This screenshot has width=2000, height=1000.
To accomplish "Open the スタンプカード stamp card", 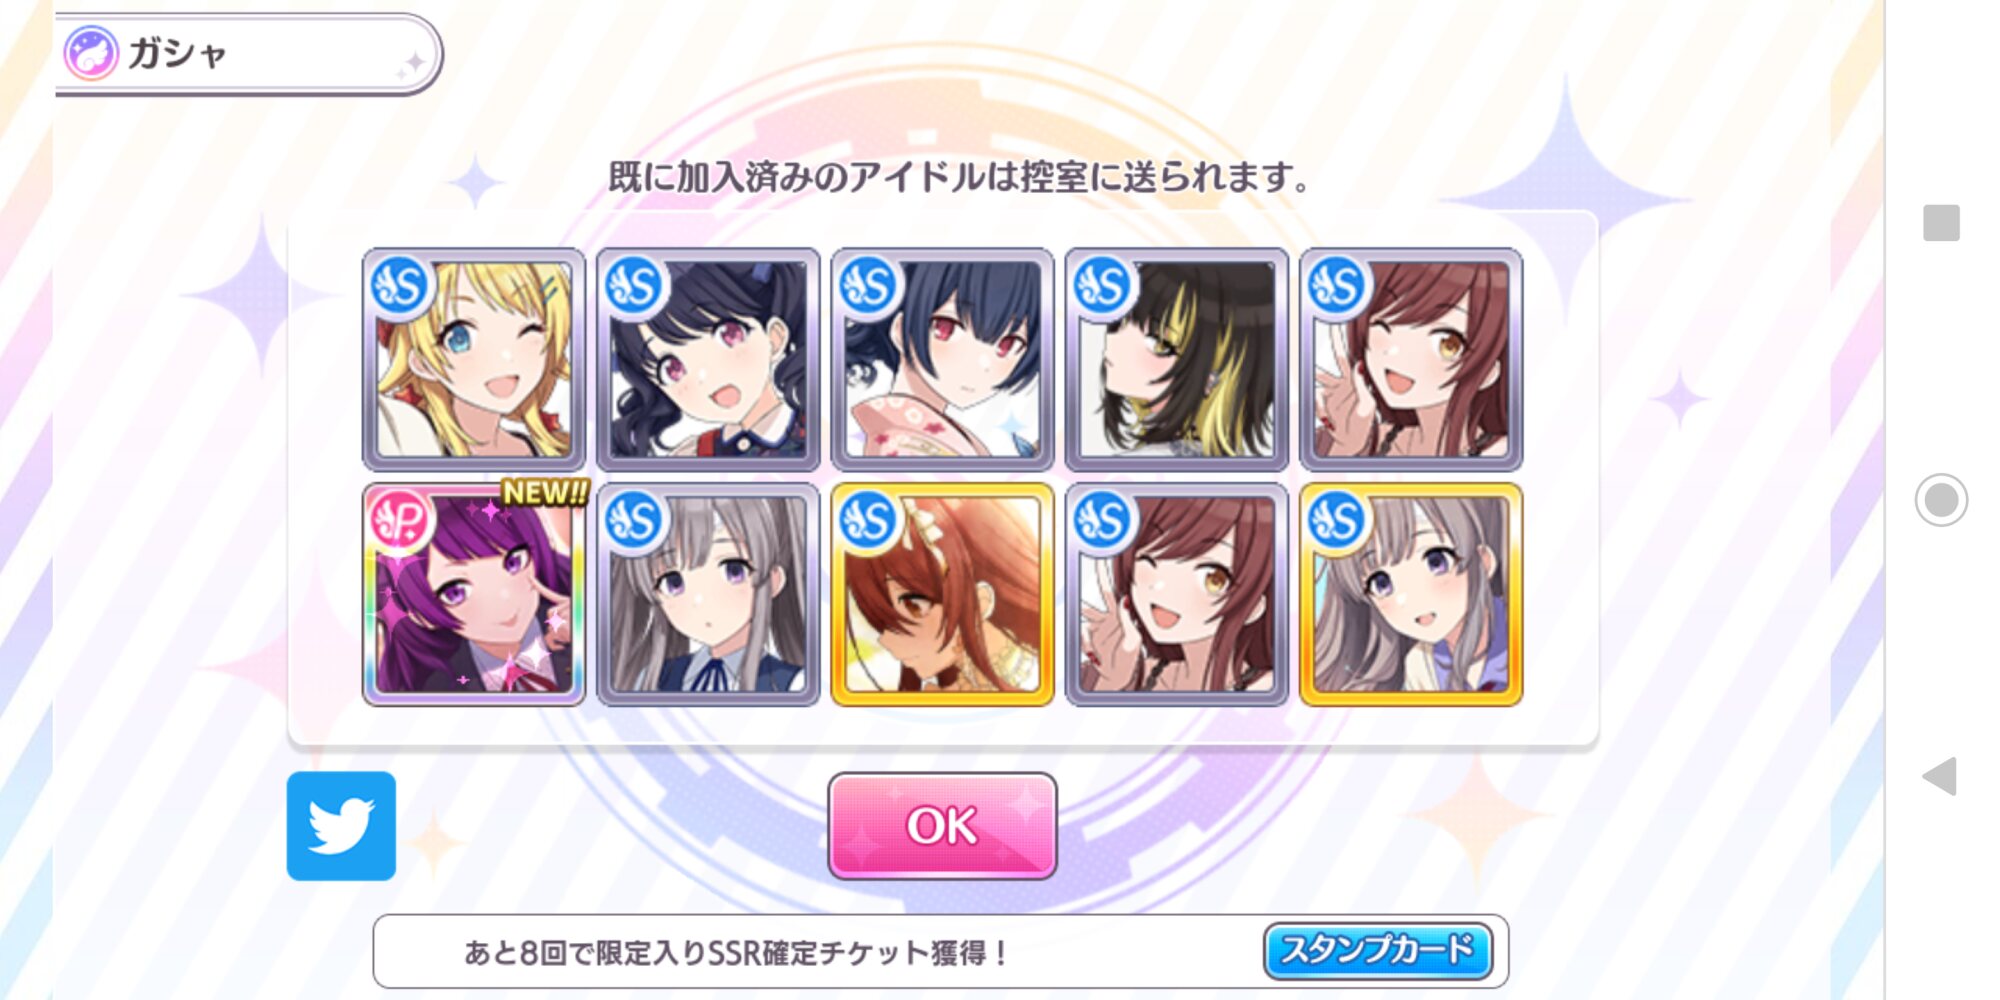I will point(1378,950).
